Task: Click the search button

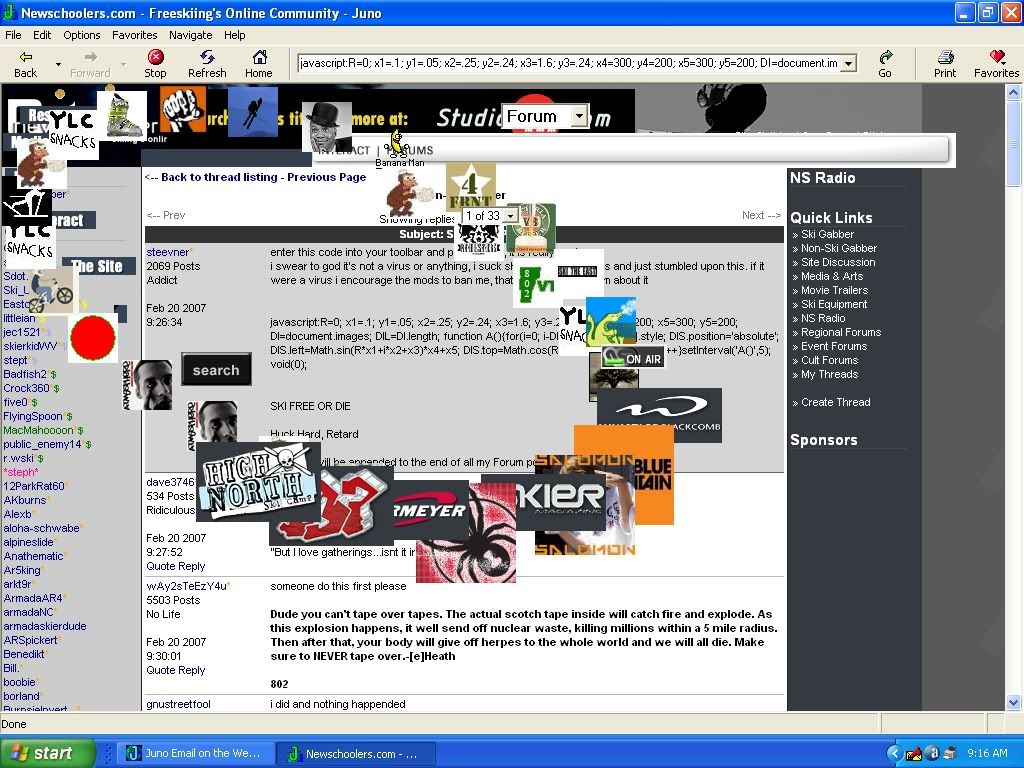Action: tap(216, 370)
